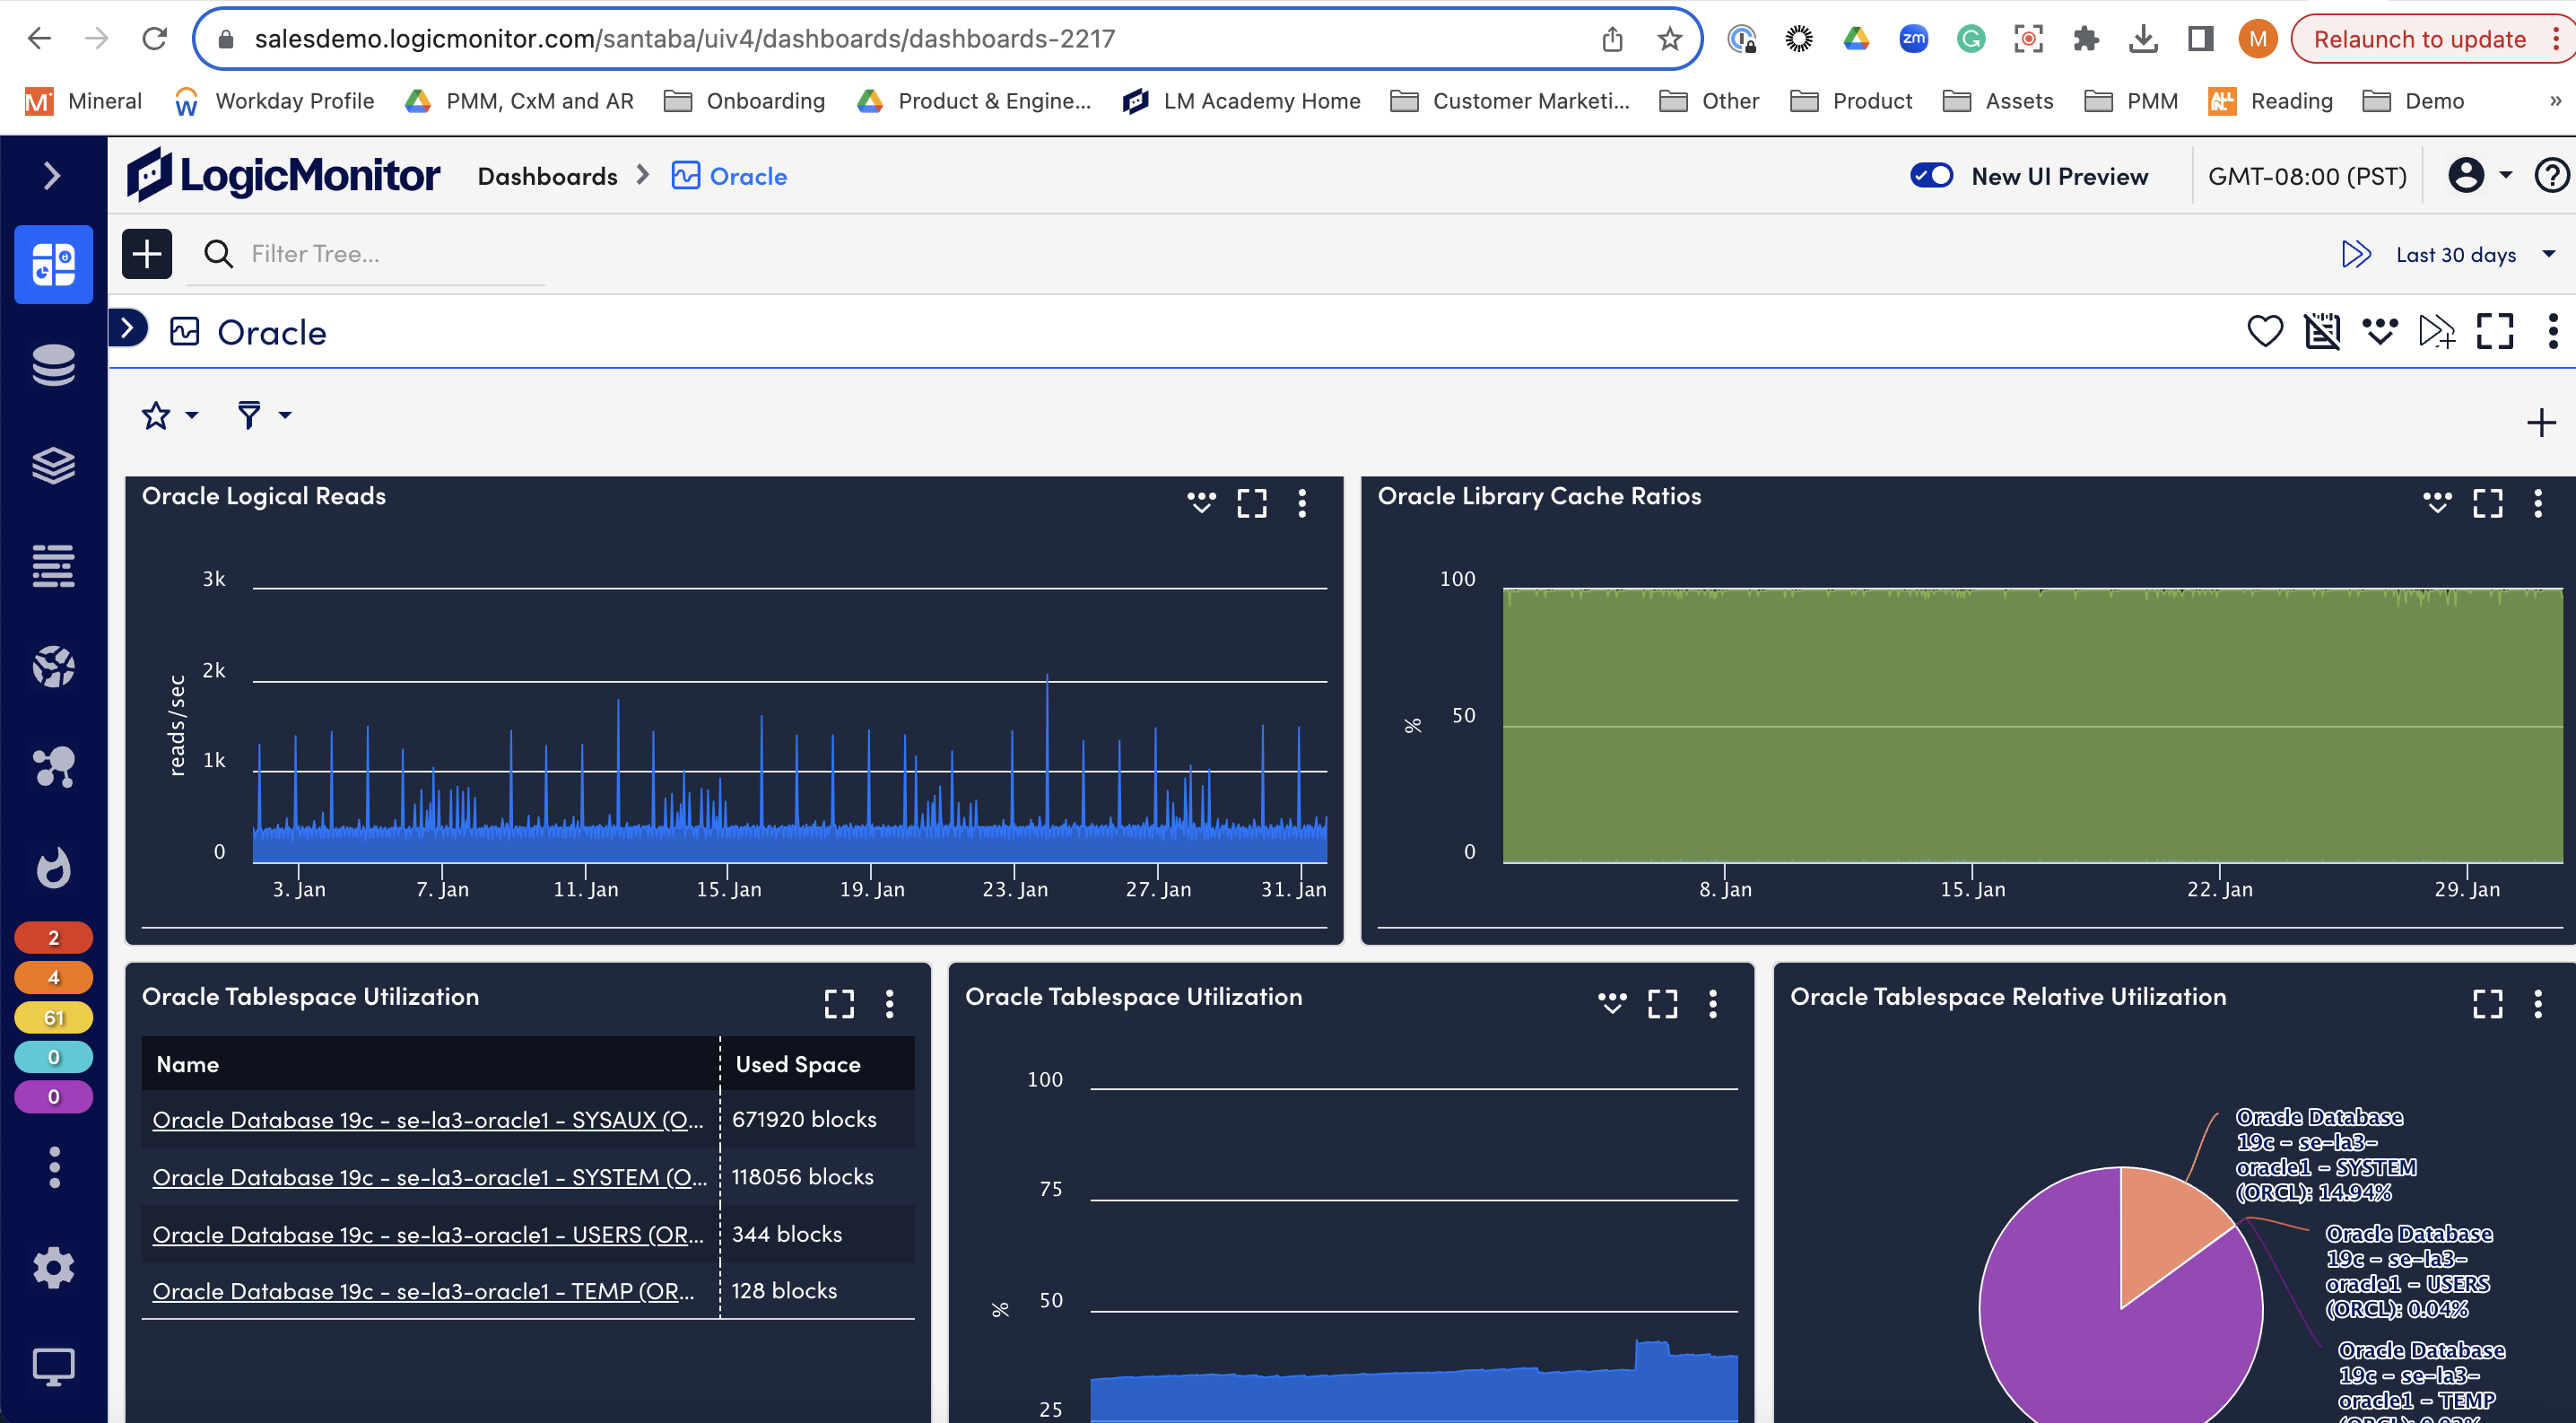Open Tablespace Utilization table widget options menu
Screen dimensions: 2576x1423
889,1004
